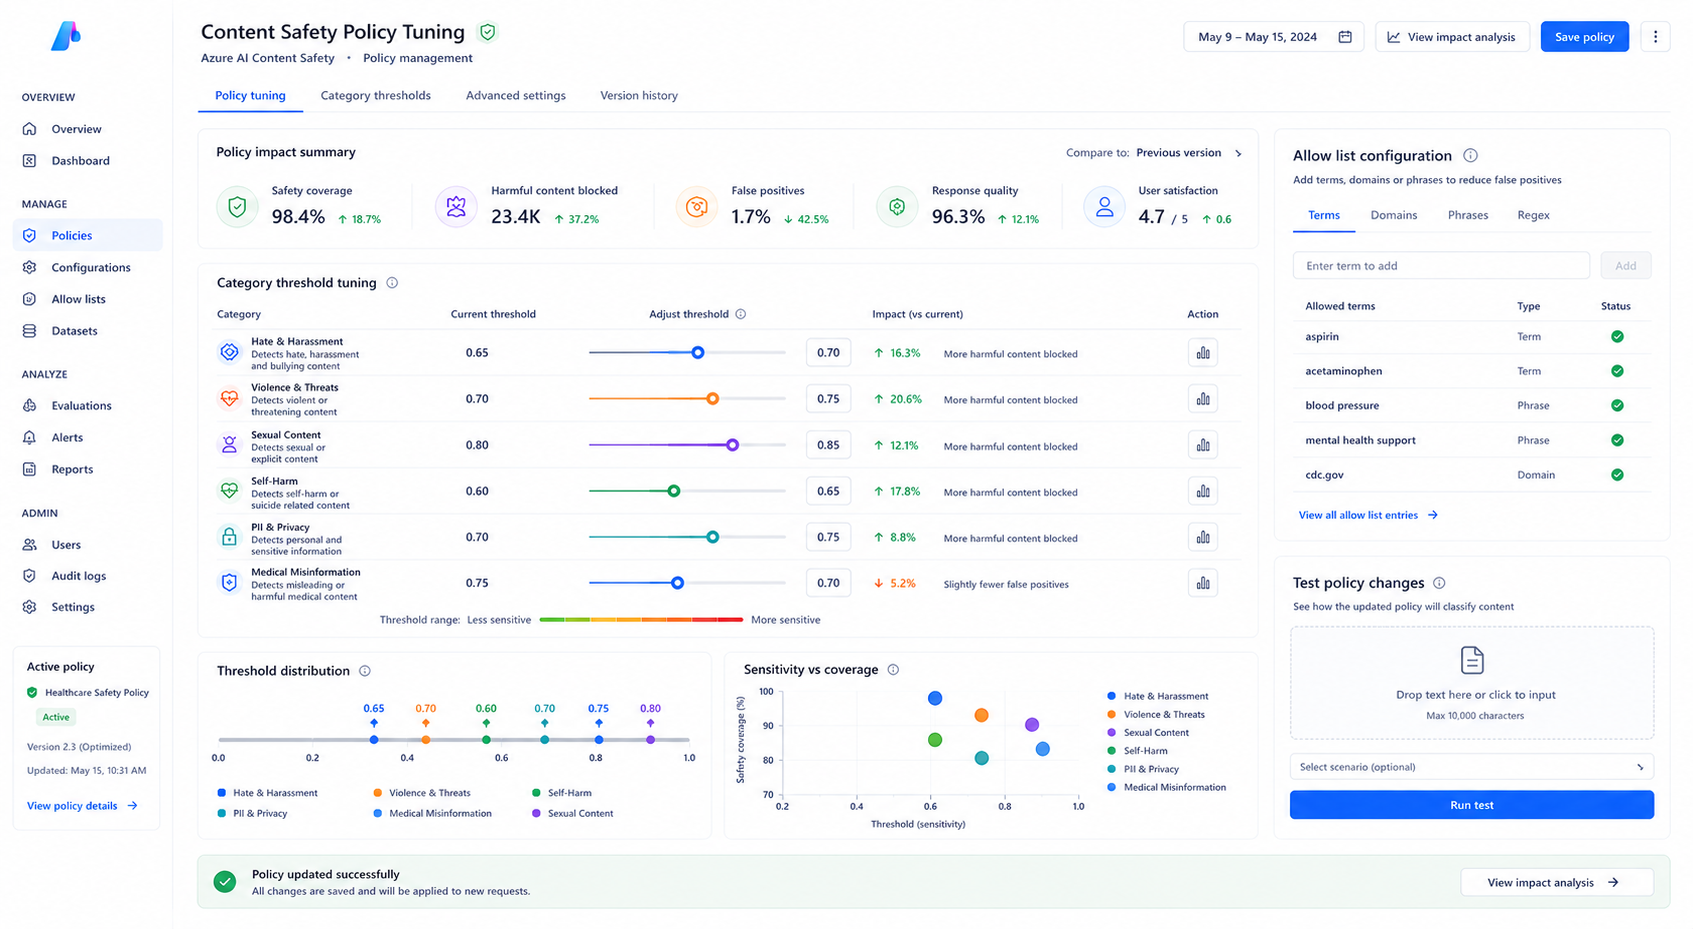Click the Medical Misinformation 0.70 threshold box

click(x=828, y=583)
